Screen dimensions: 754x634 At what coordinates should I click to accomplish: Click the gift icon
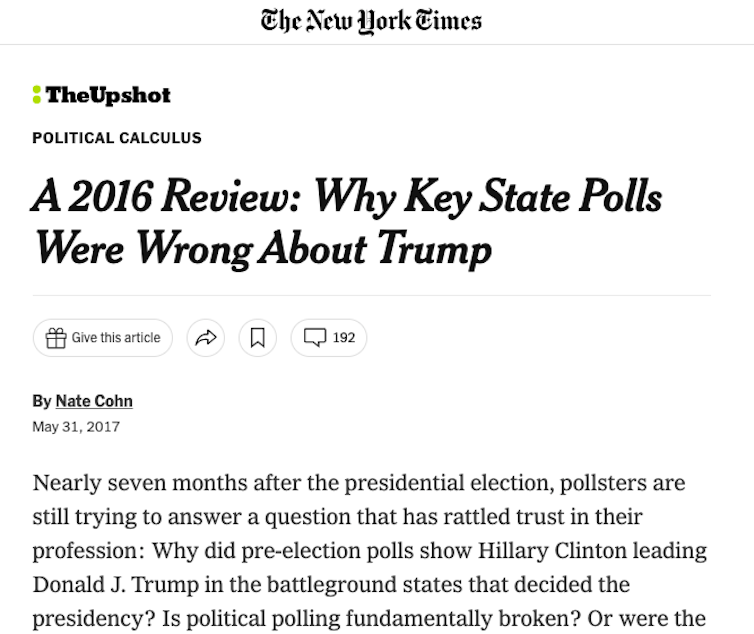pos(56,338)
